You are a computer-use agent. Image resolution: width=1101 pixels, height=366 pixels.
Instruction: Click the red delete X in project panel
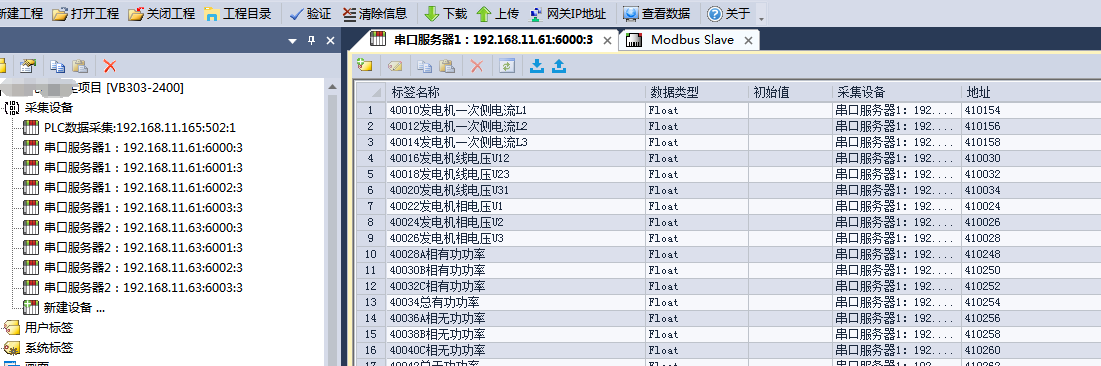110,66
